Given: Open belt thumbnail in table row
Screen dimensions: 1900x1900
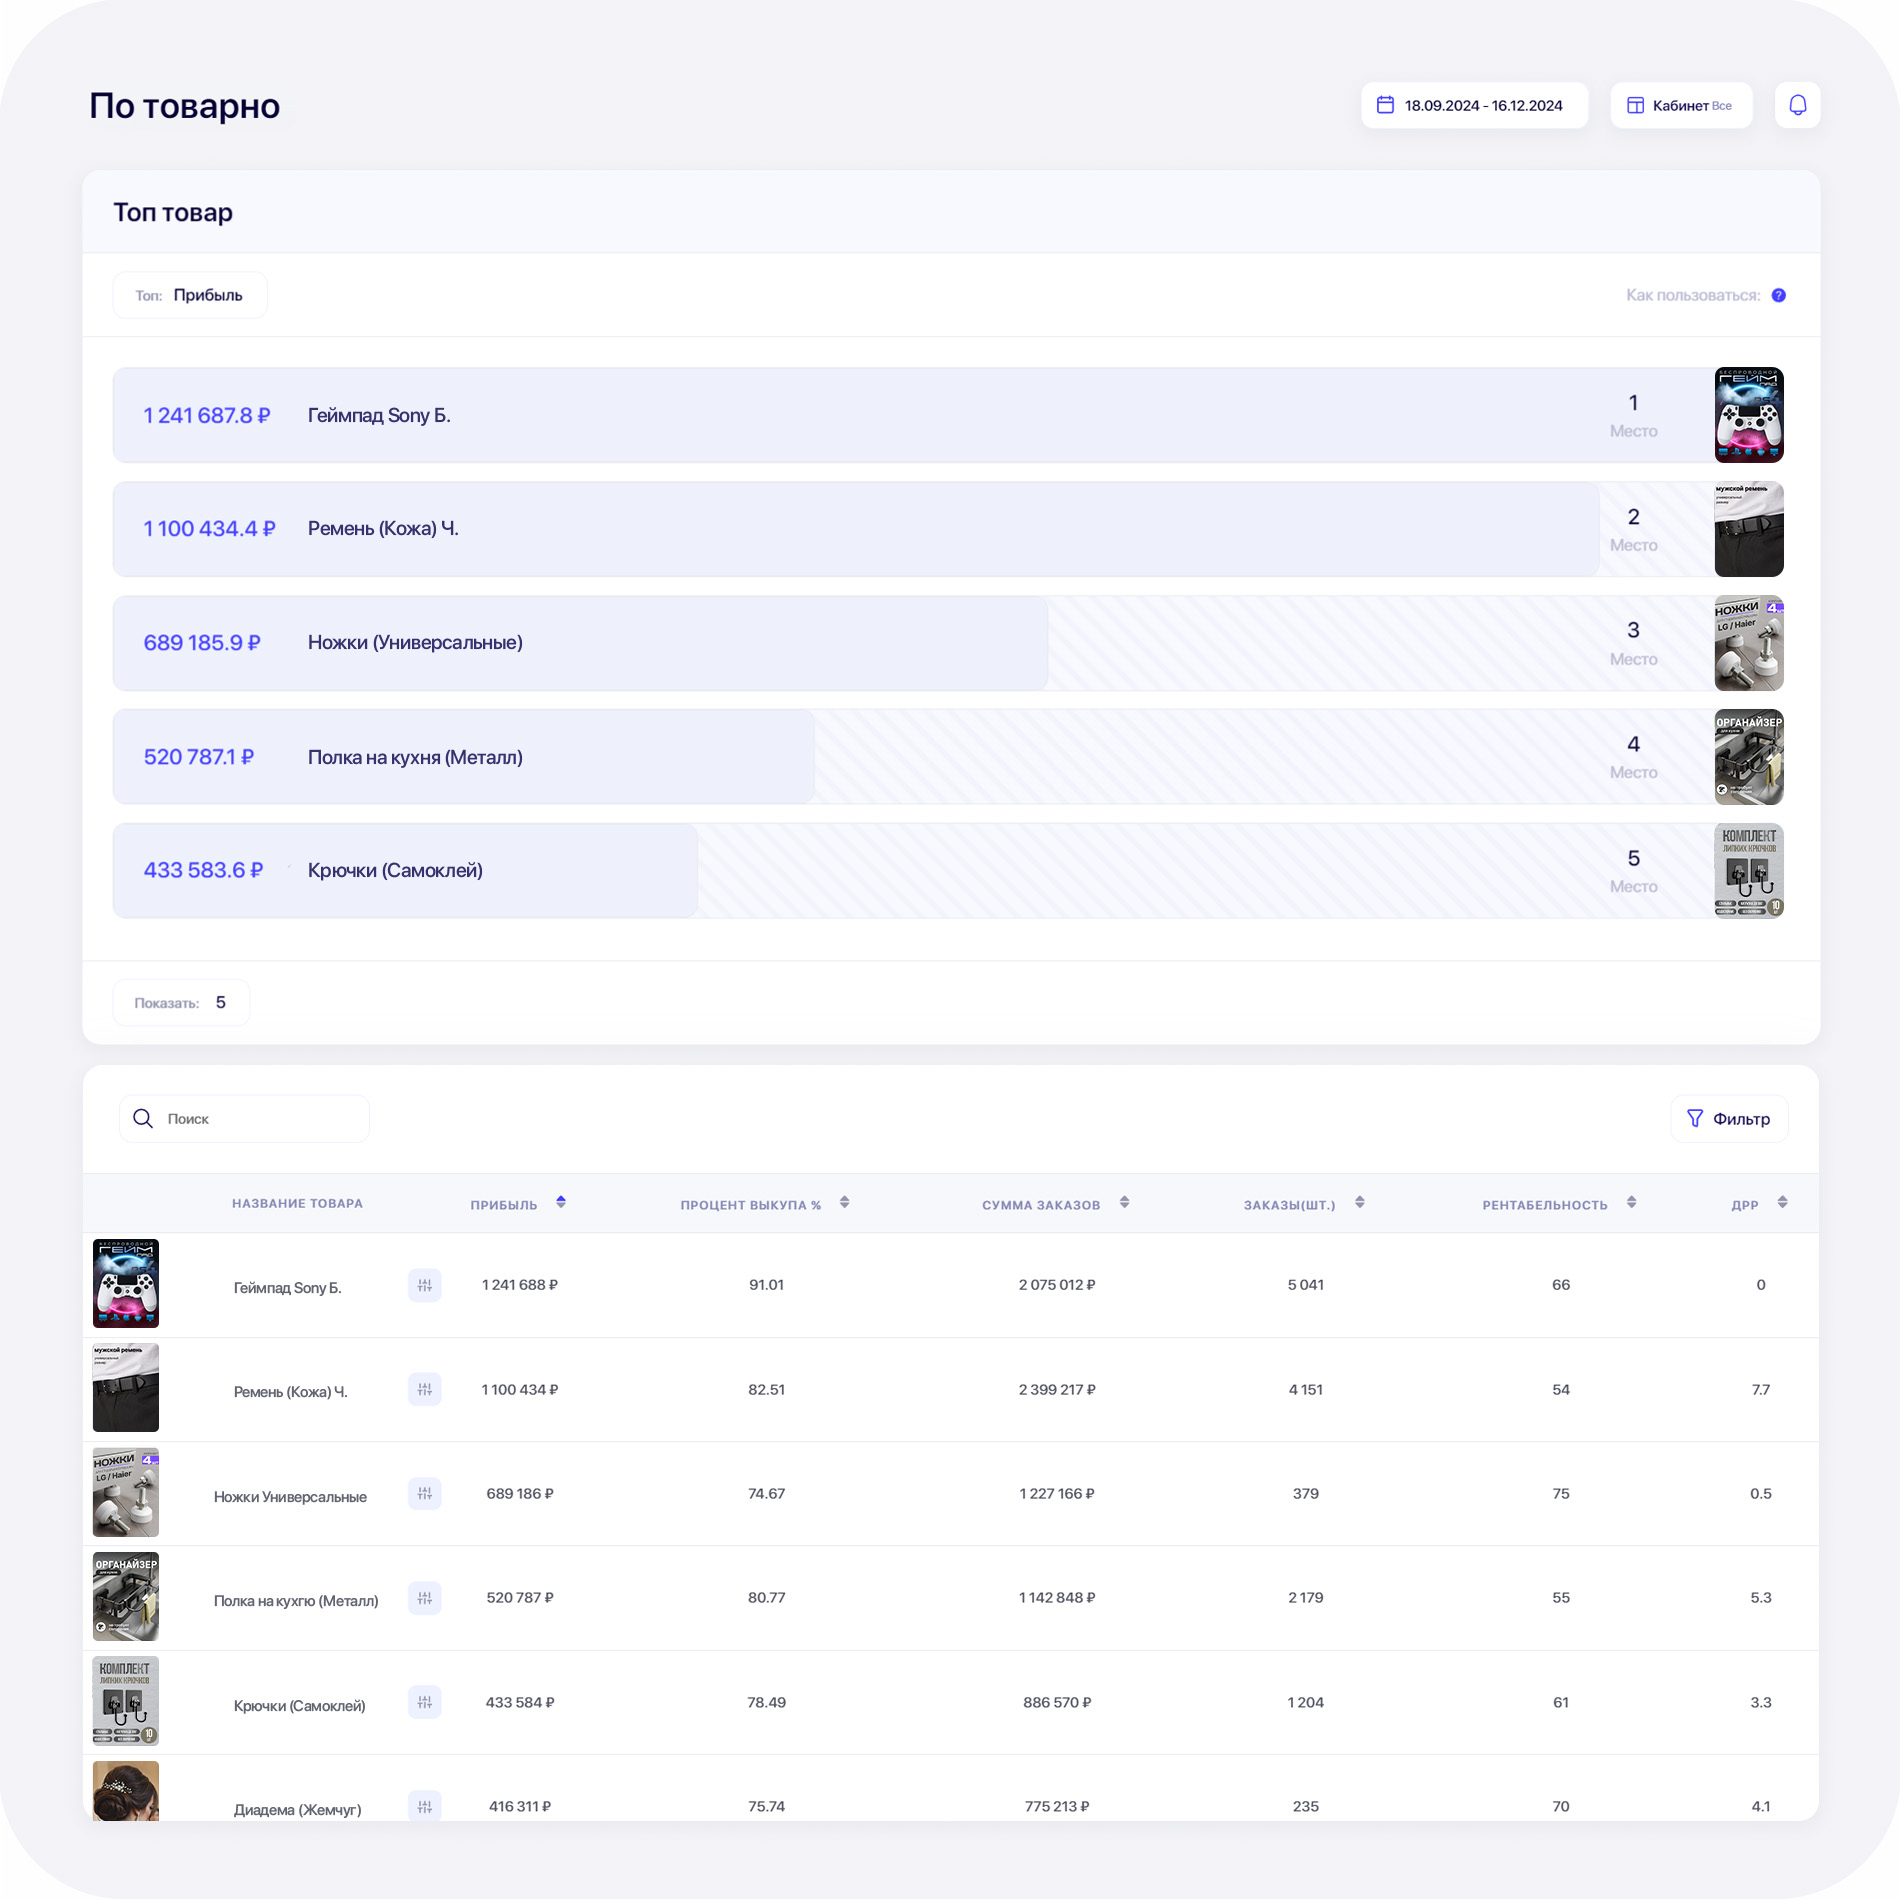Looking at the screenshot, I should (126, 1388).
